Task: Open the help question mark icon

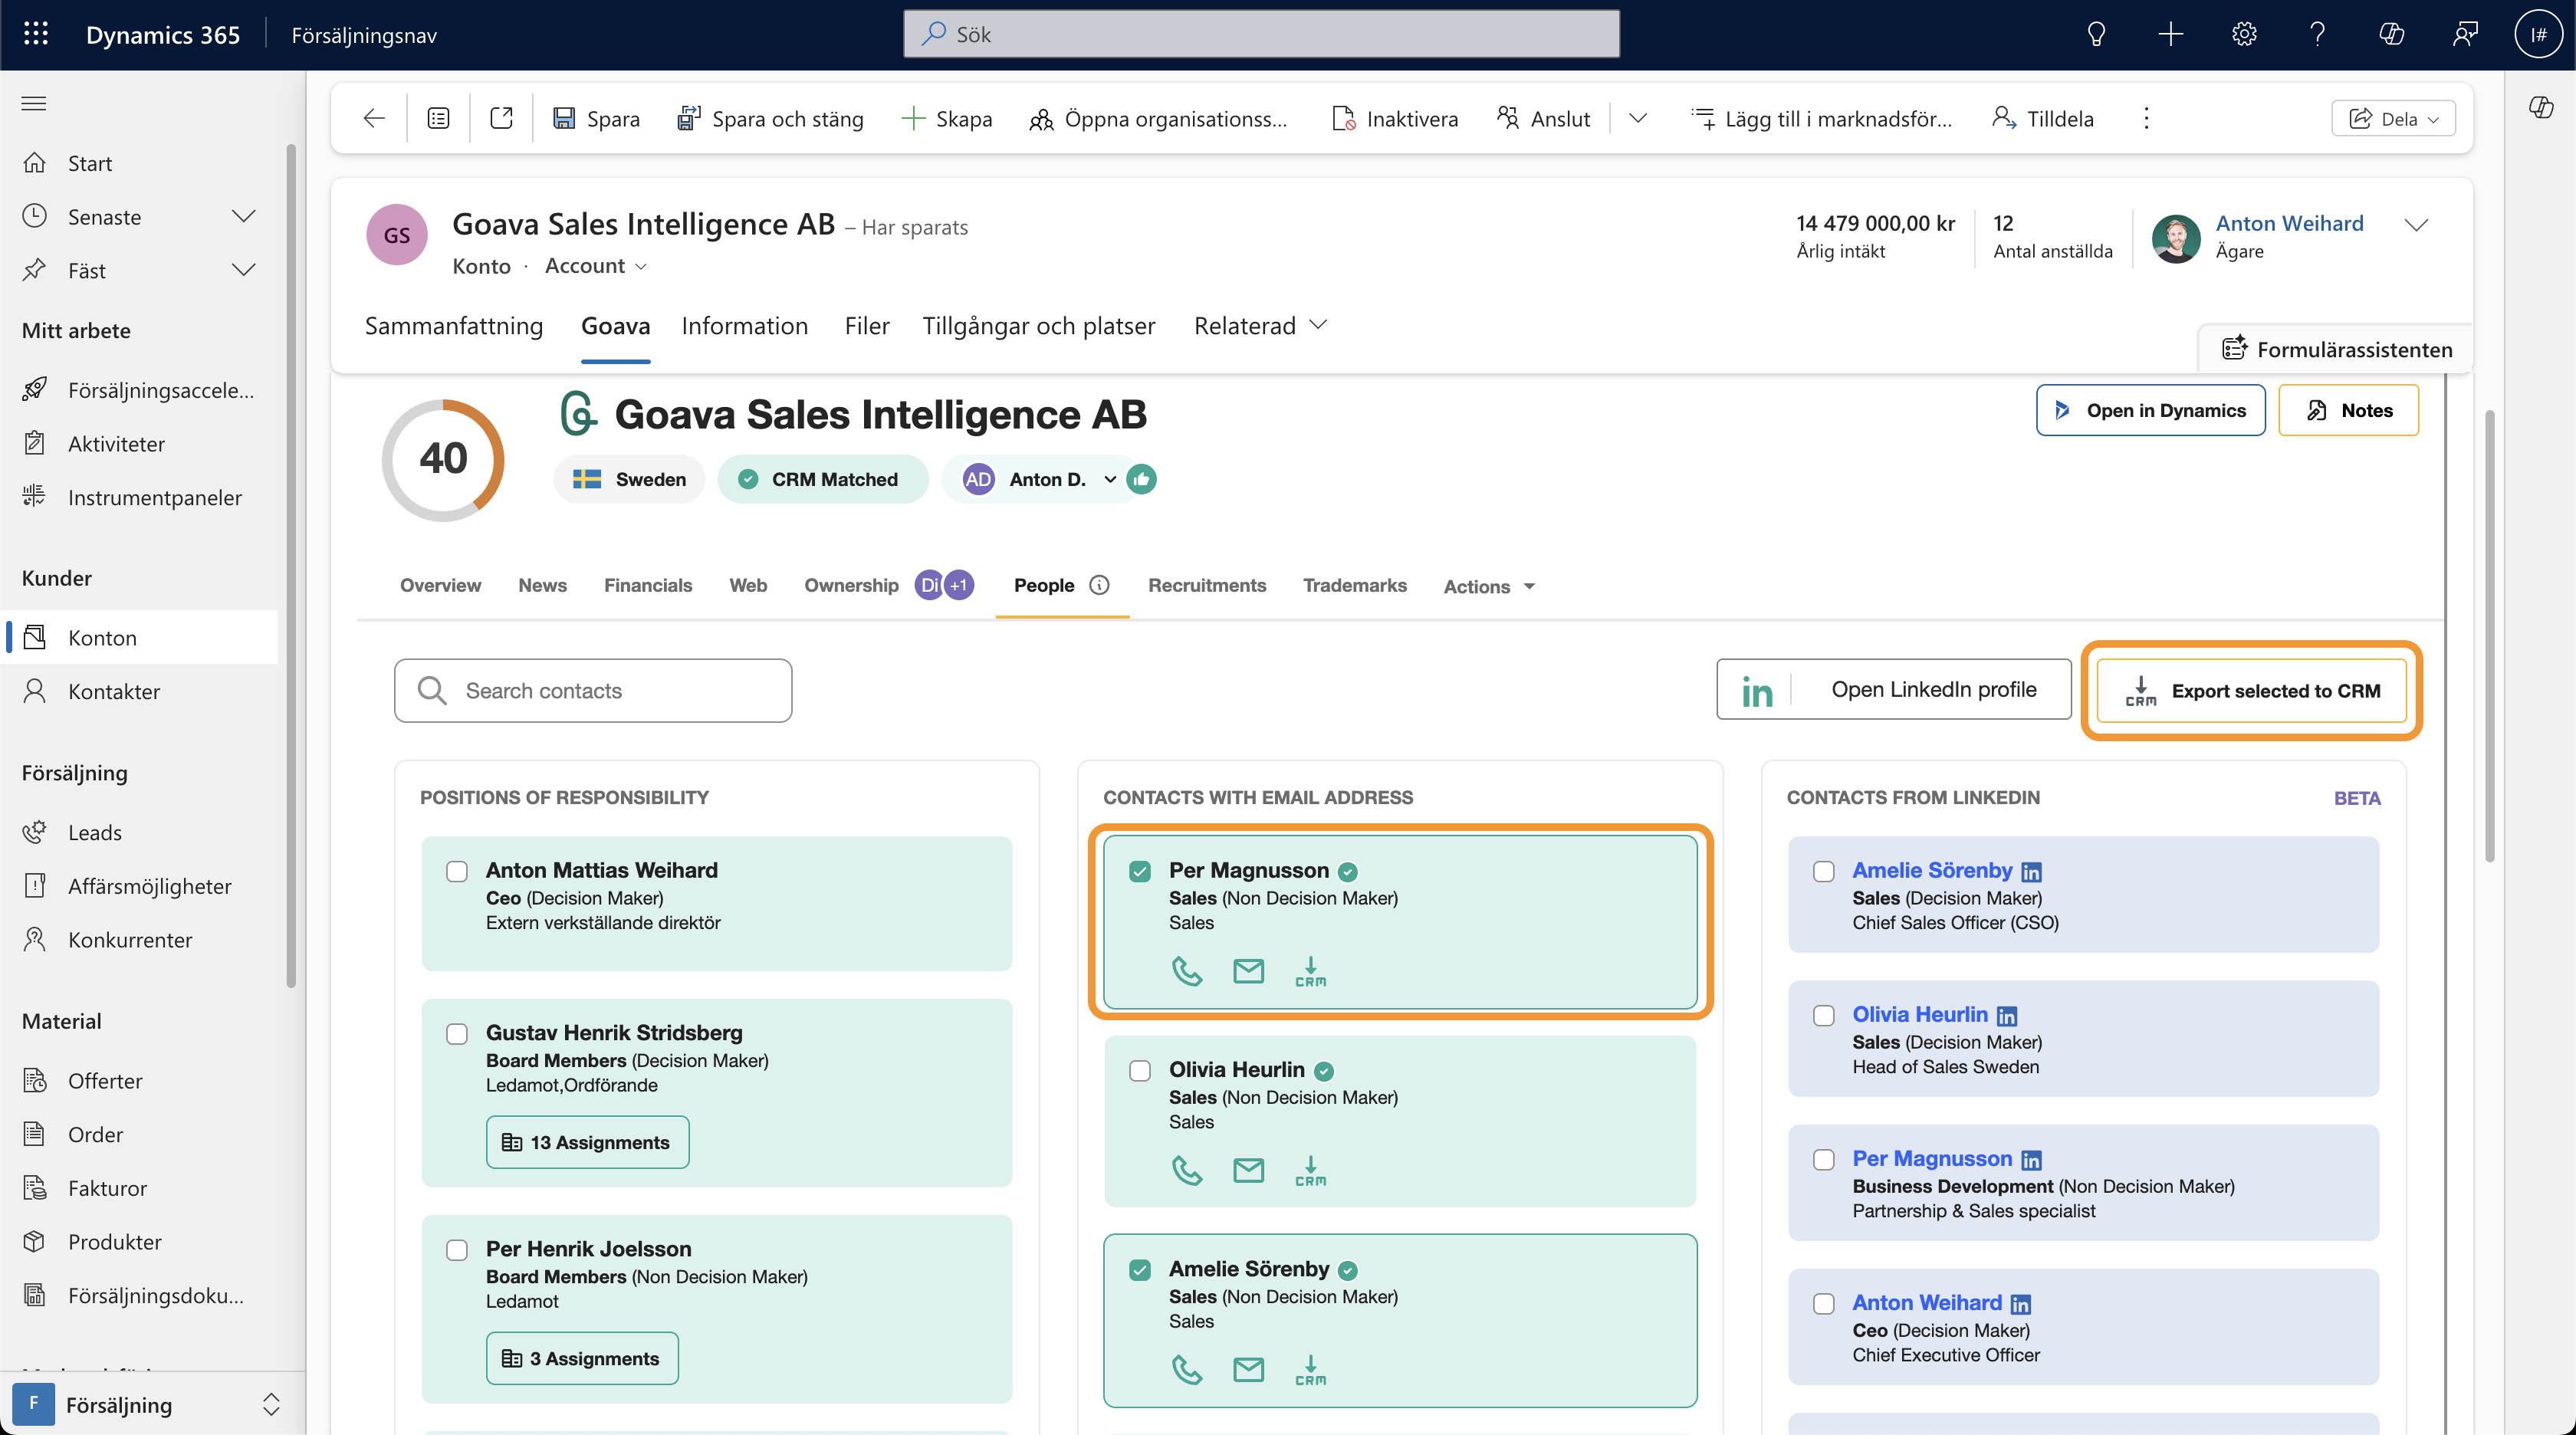Action: (2317, 34)
